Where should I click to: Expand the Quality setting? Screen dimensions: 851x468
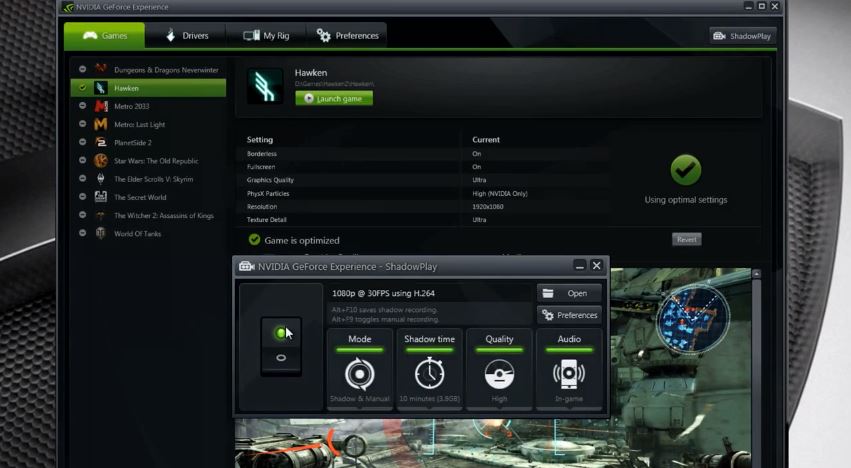click(499, 369)
